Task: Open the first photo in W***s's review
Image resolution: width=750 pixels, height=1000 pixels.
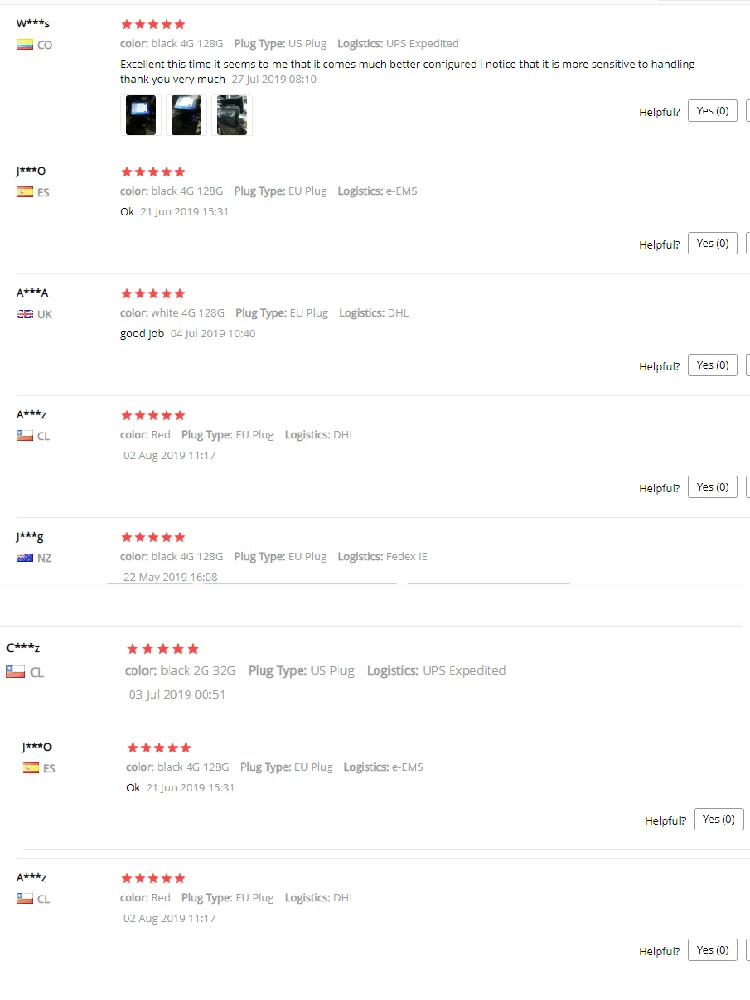Action: (138, 115)
